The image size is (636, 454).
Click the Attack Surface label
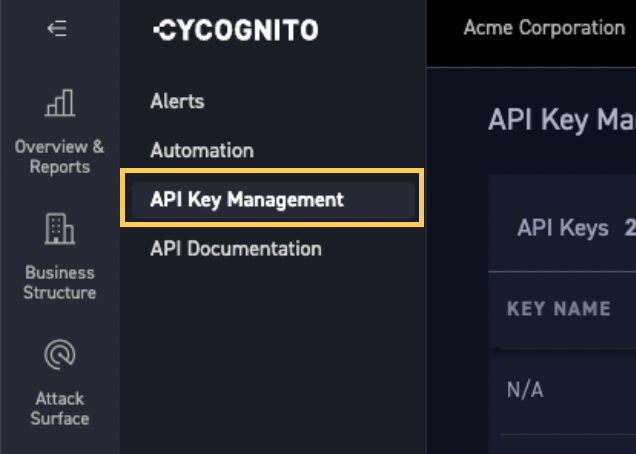tap(60, 408)
